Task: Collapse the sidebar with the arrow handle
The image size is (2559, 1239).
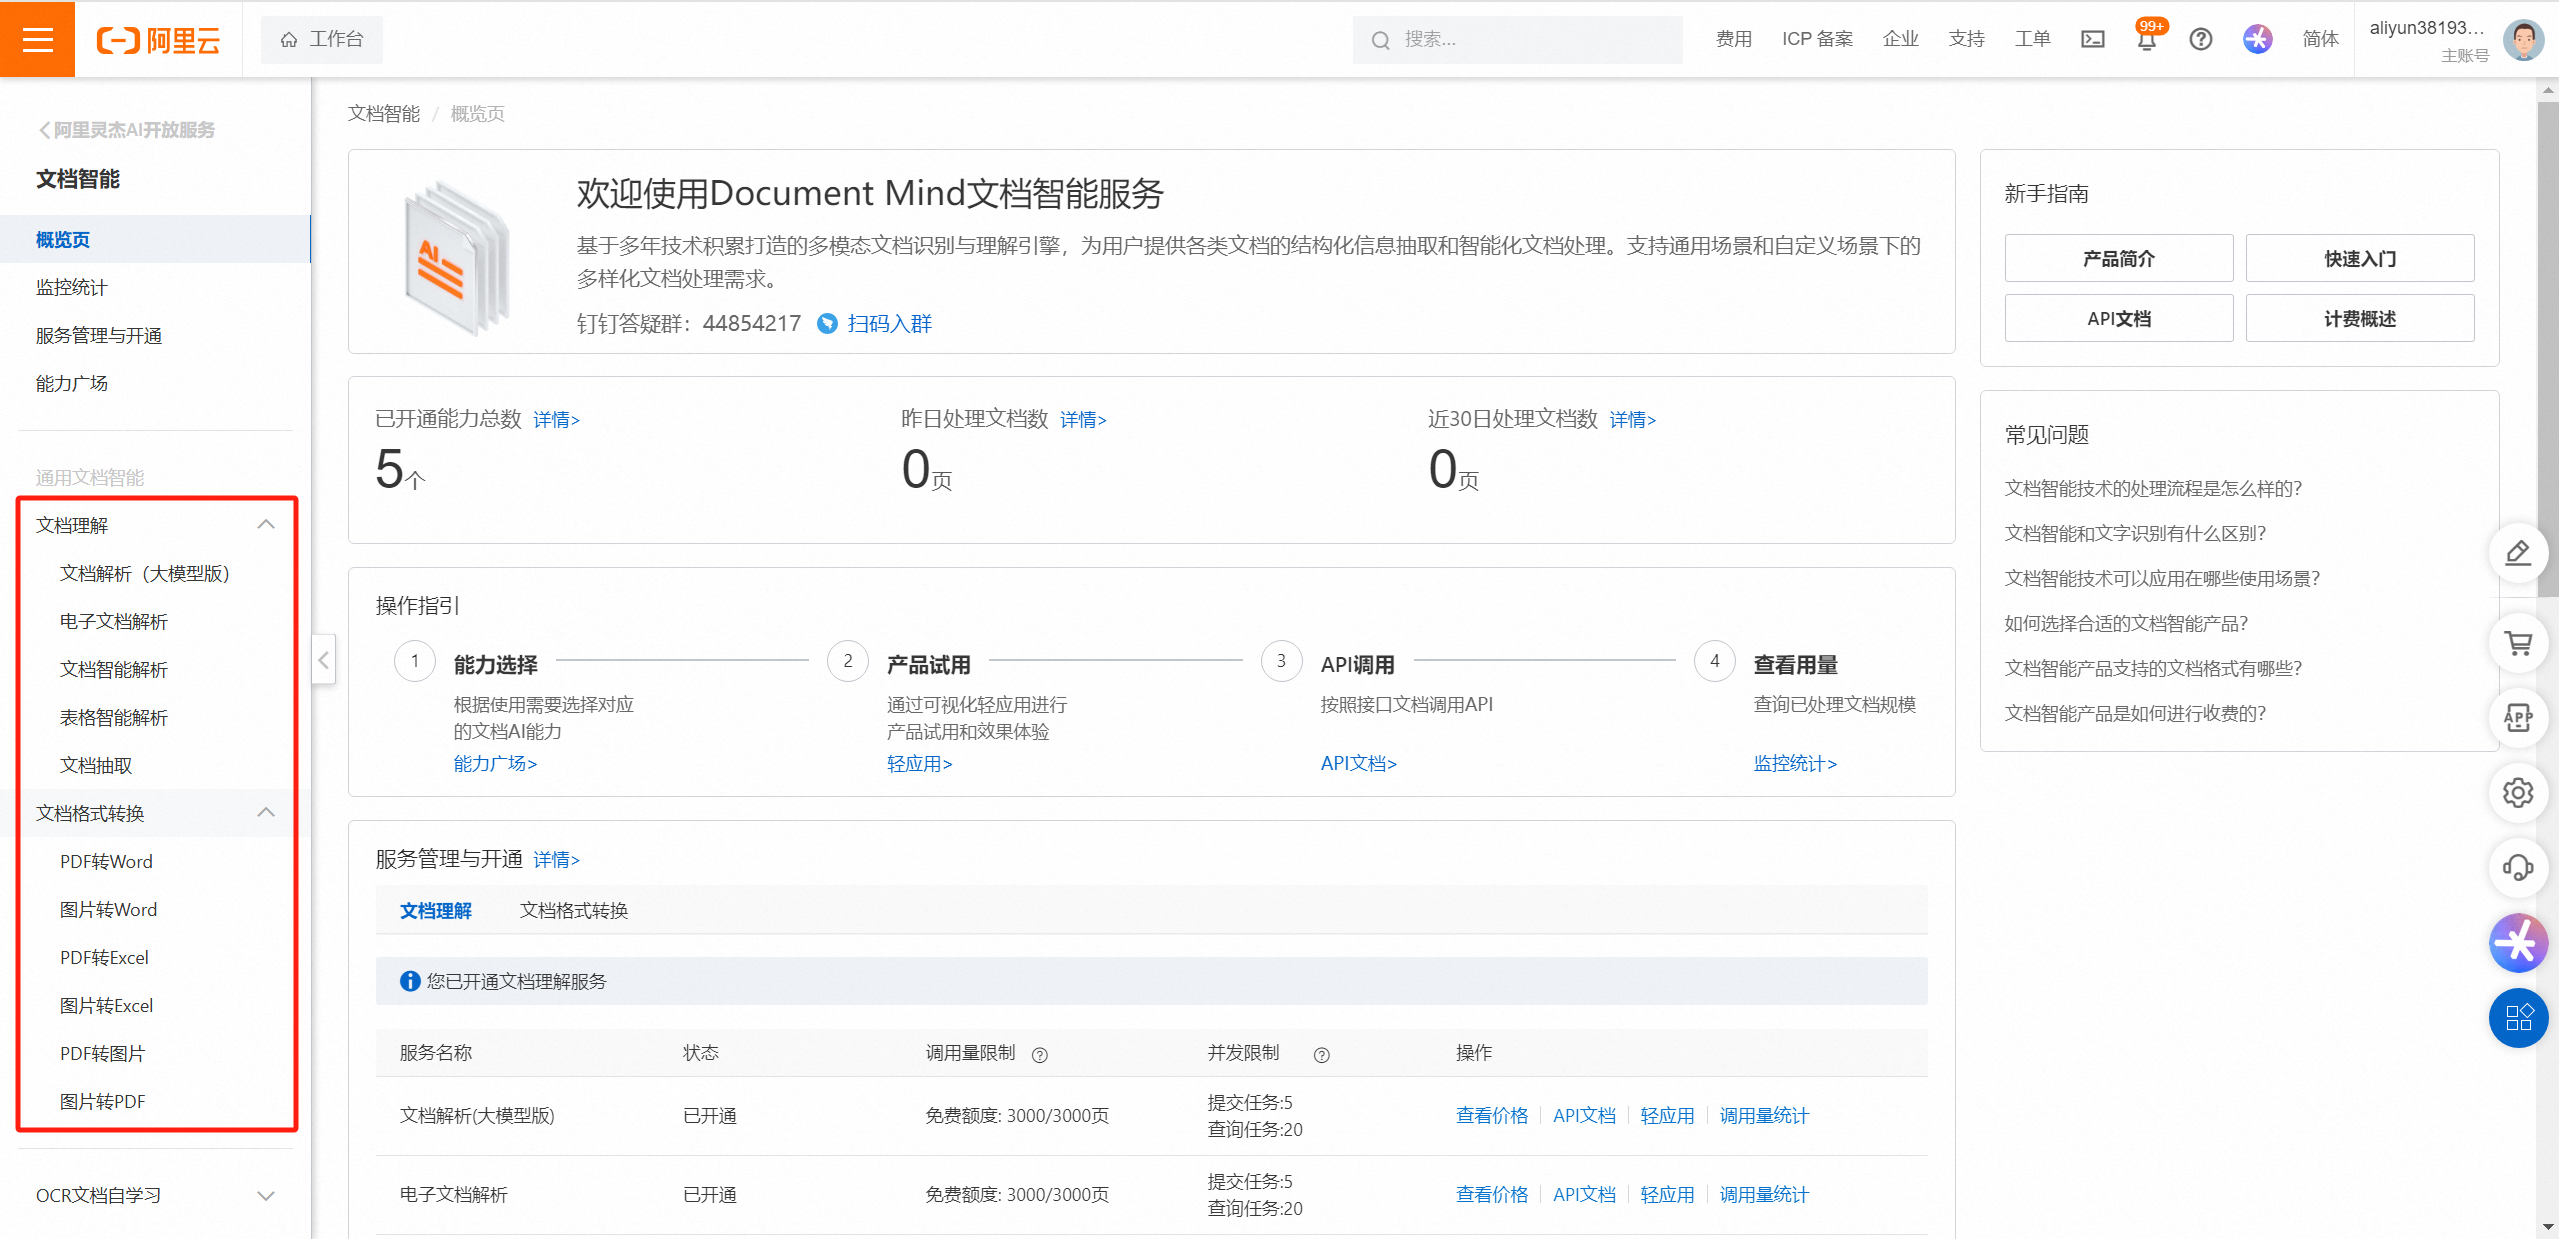Action: click(323, 660)
